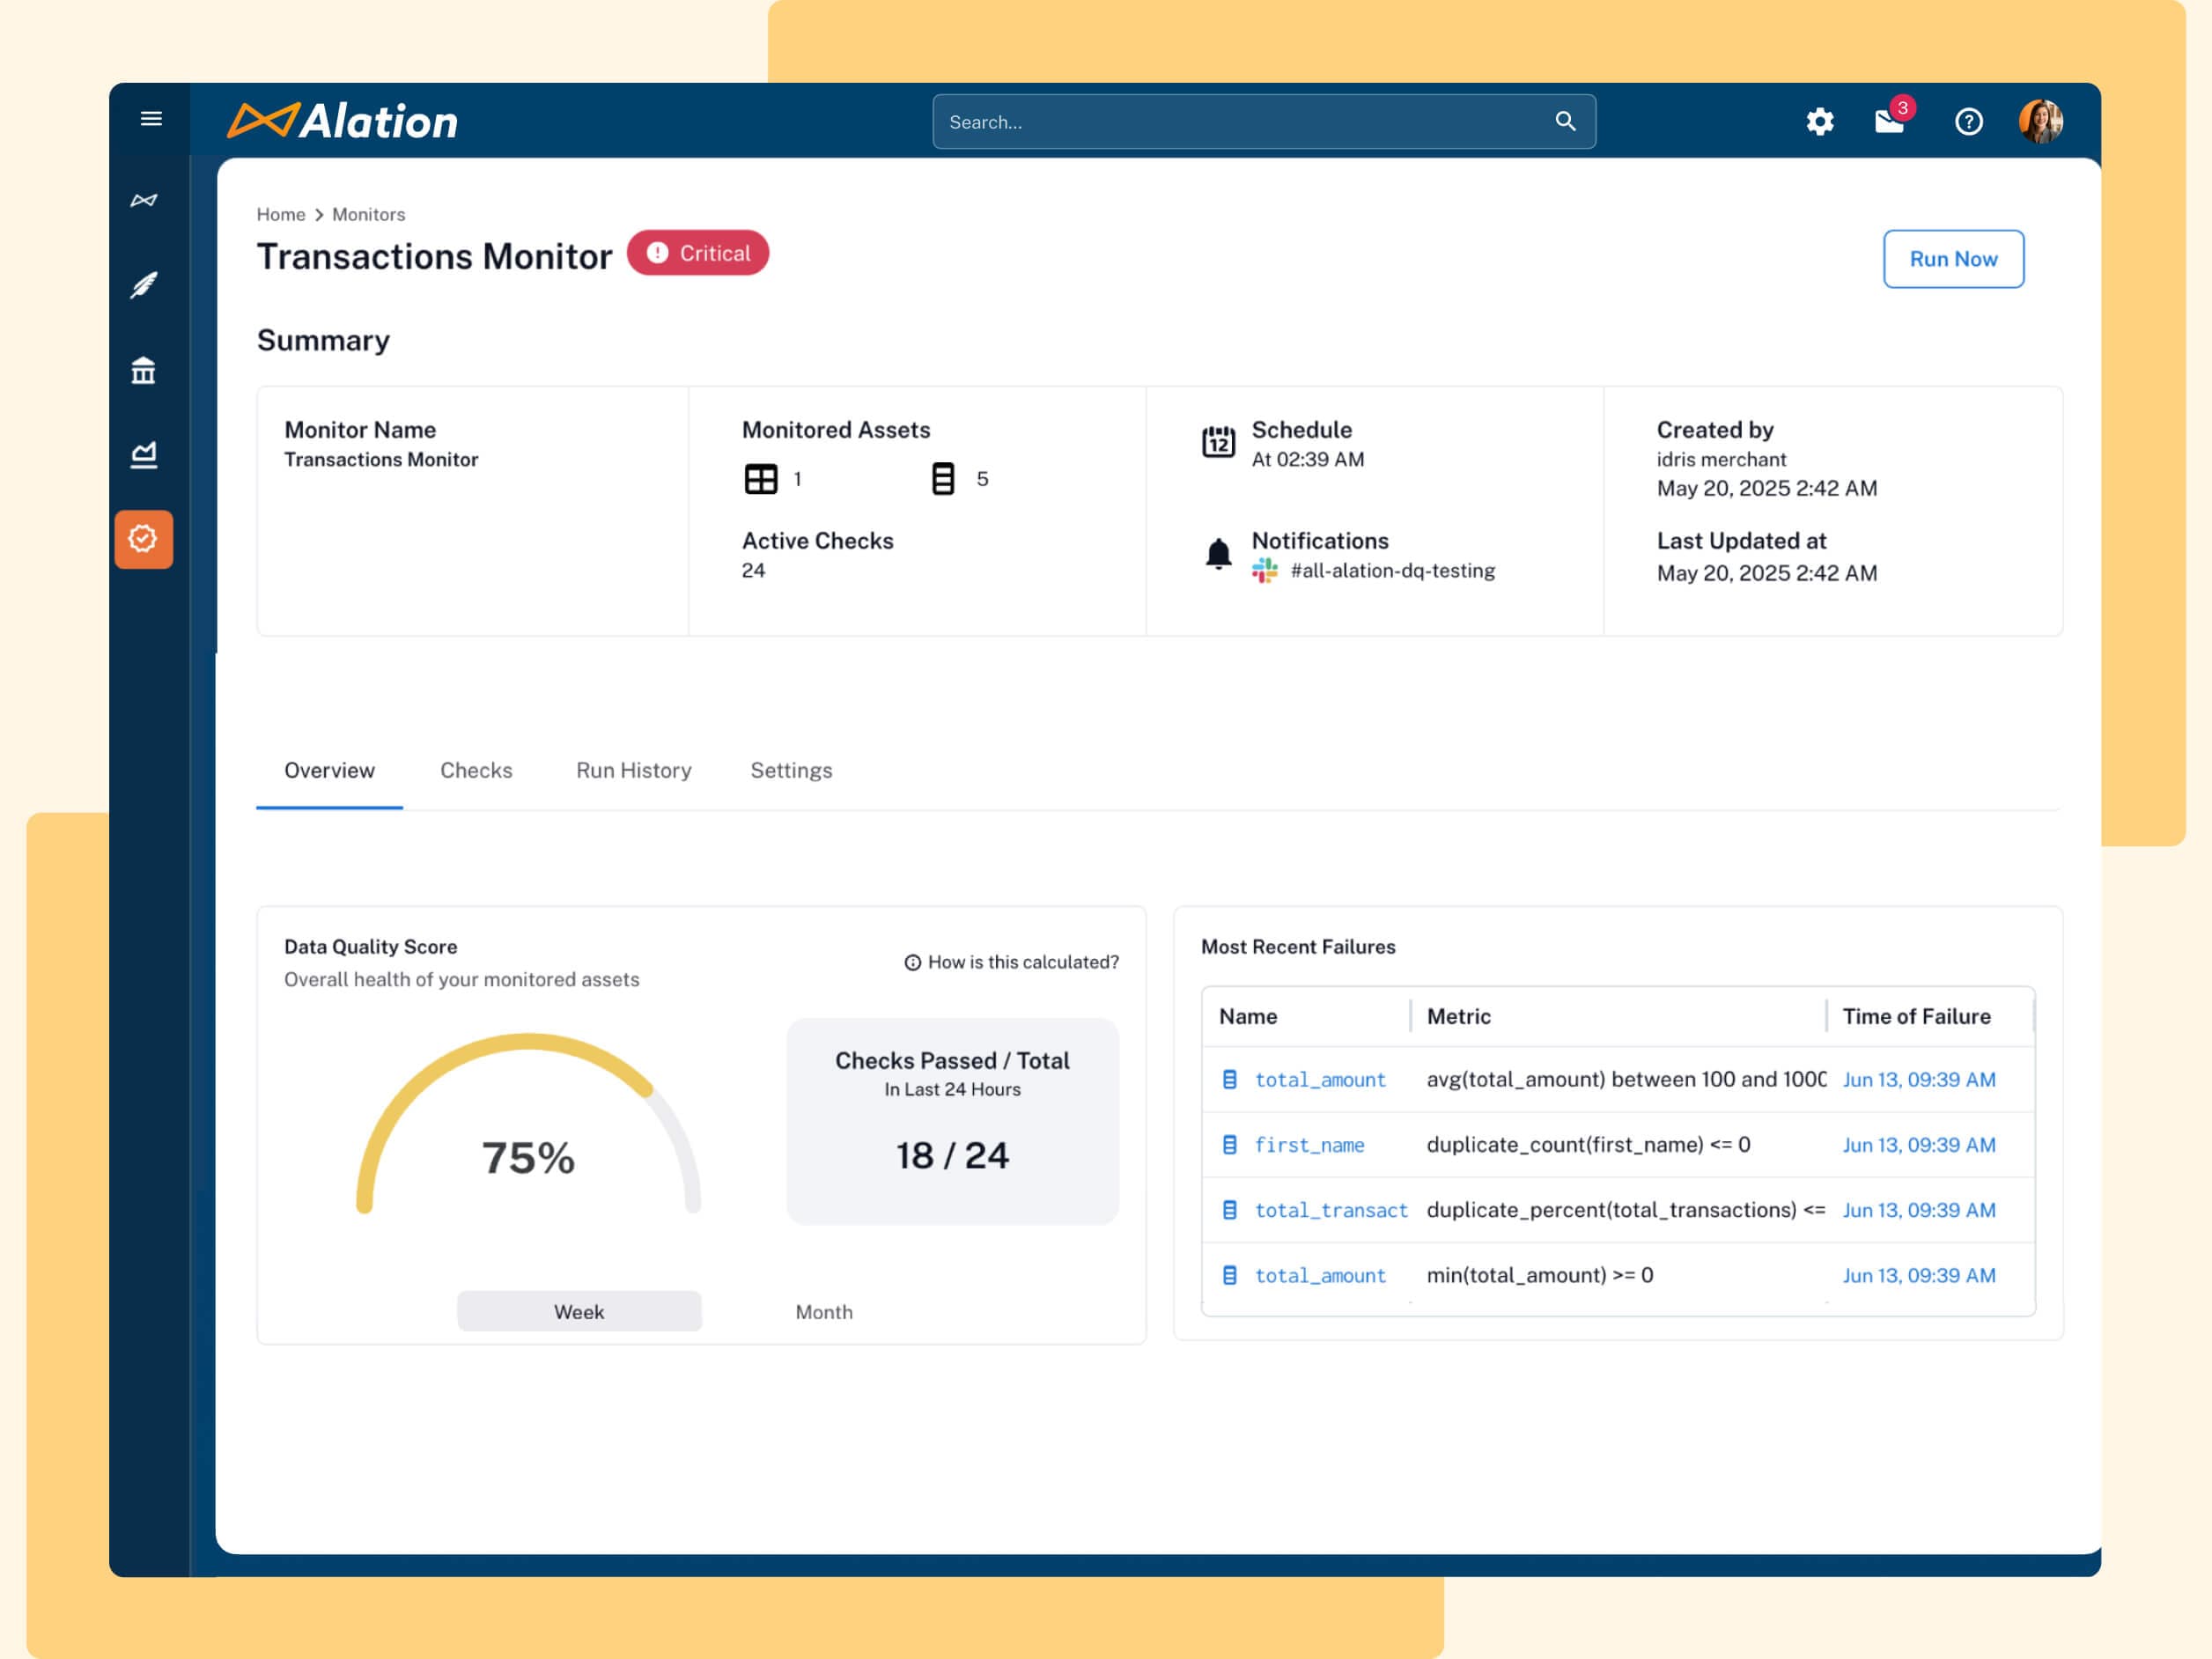
Task: Switch the Data Quality Score to Month view
Action: [823, 1311]
